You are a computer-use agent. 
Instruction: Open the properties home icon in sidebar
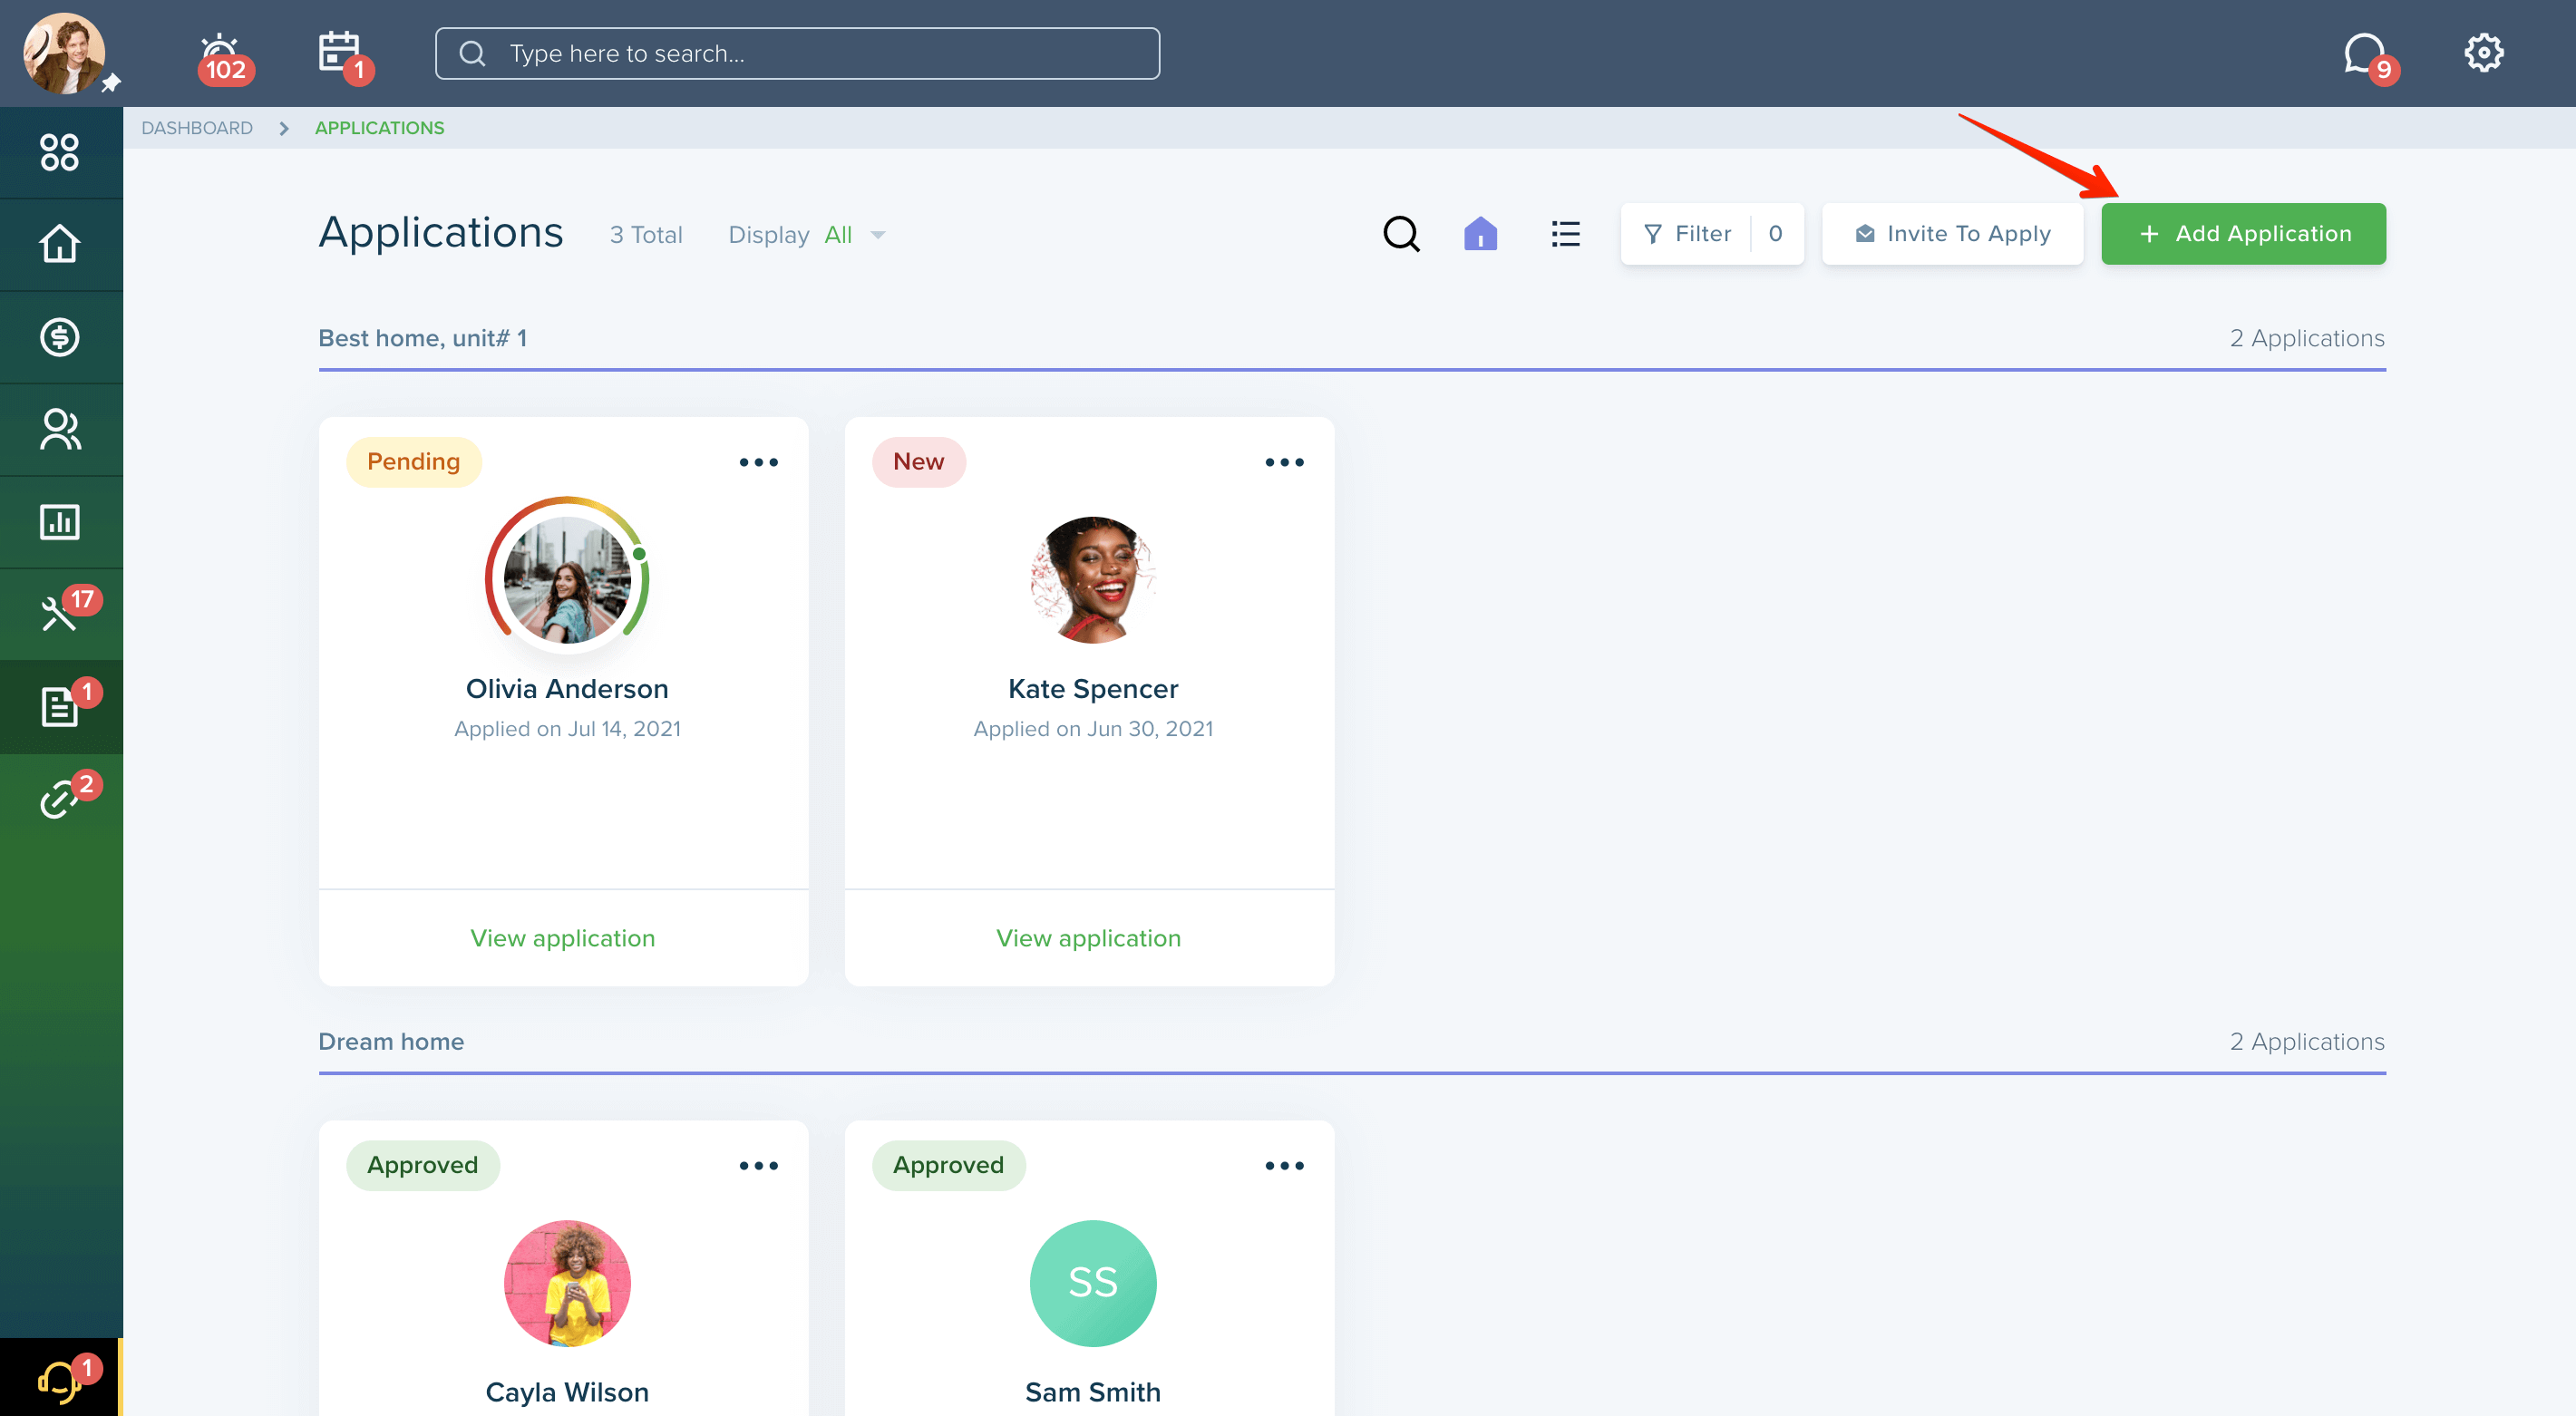(x=60, y=244)
